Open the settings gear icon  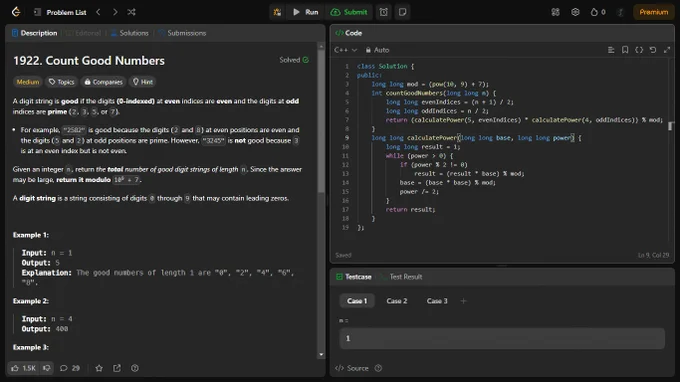[x=575, y=12]
